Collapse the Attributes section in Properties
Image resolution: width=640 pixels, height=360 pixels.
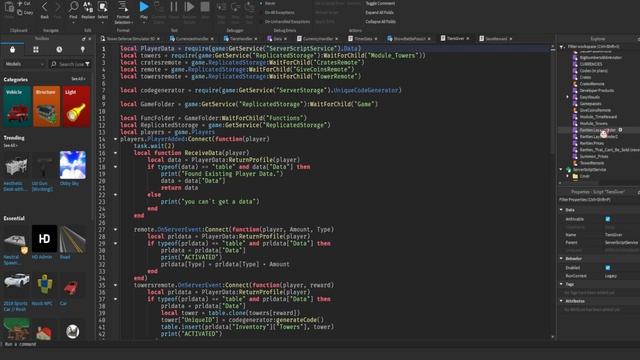(x=561, y=301)
